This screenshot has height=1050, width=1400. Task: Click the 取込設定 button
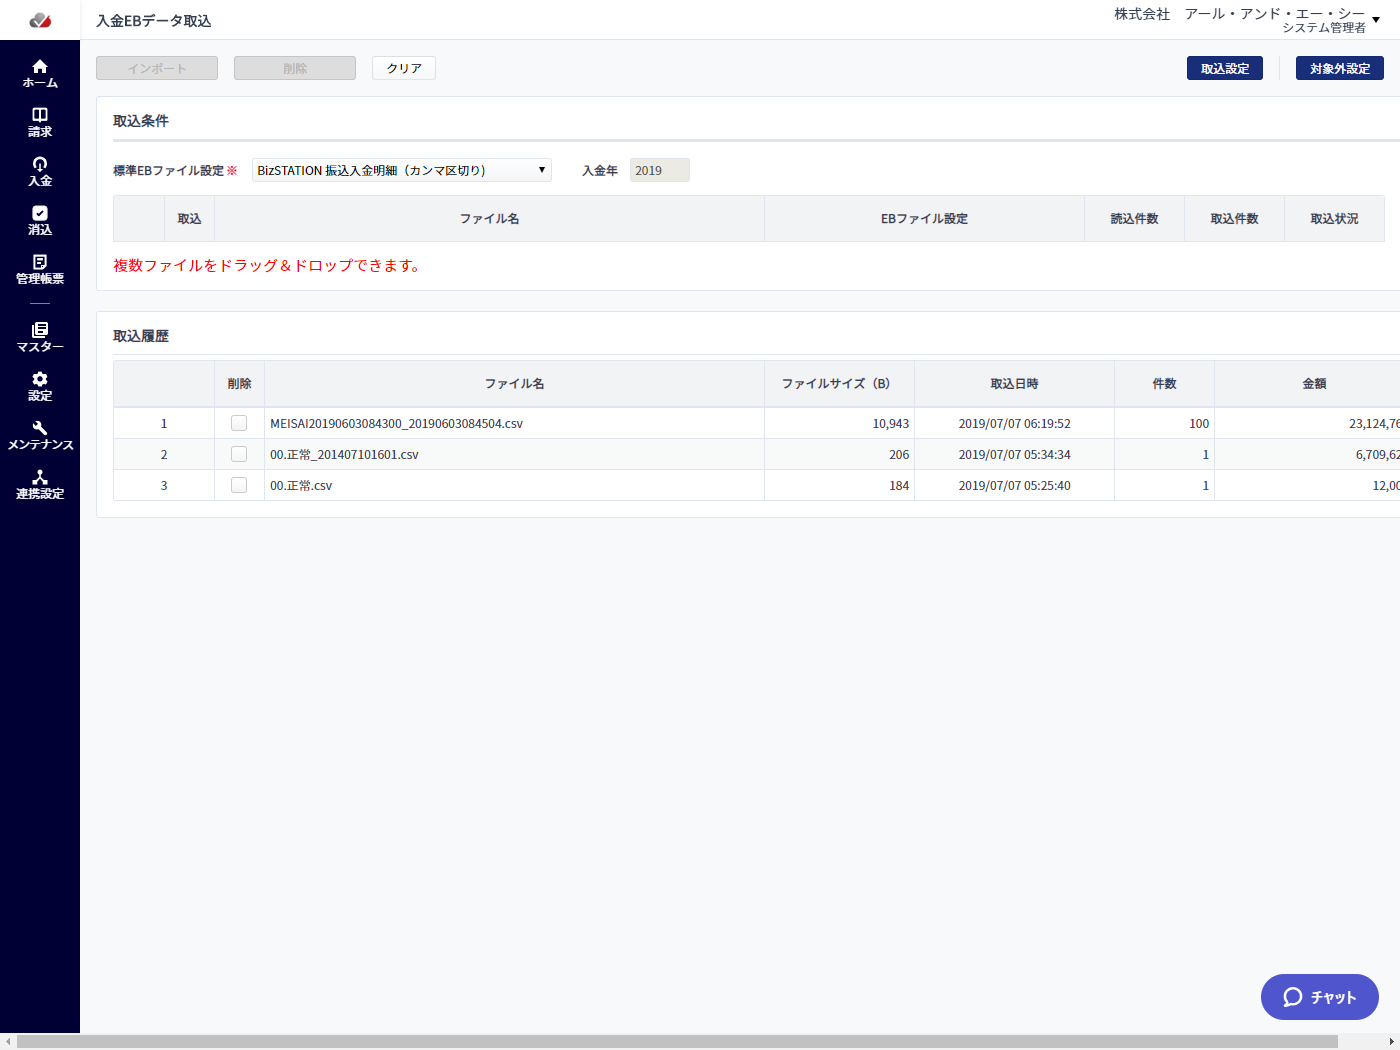1225,68
